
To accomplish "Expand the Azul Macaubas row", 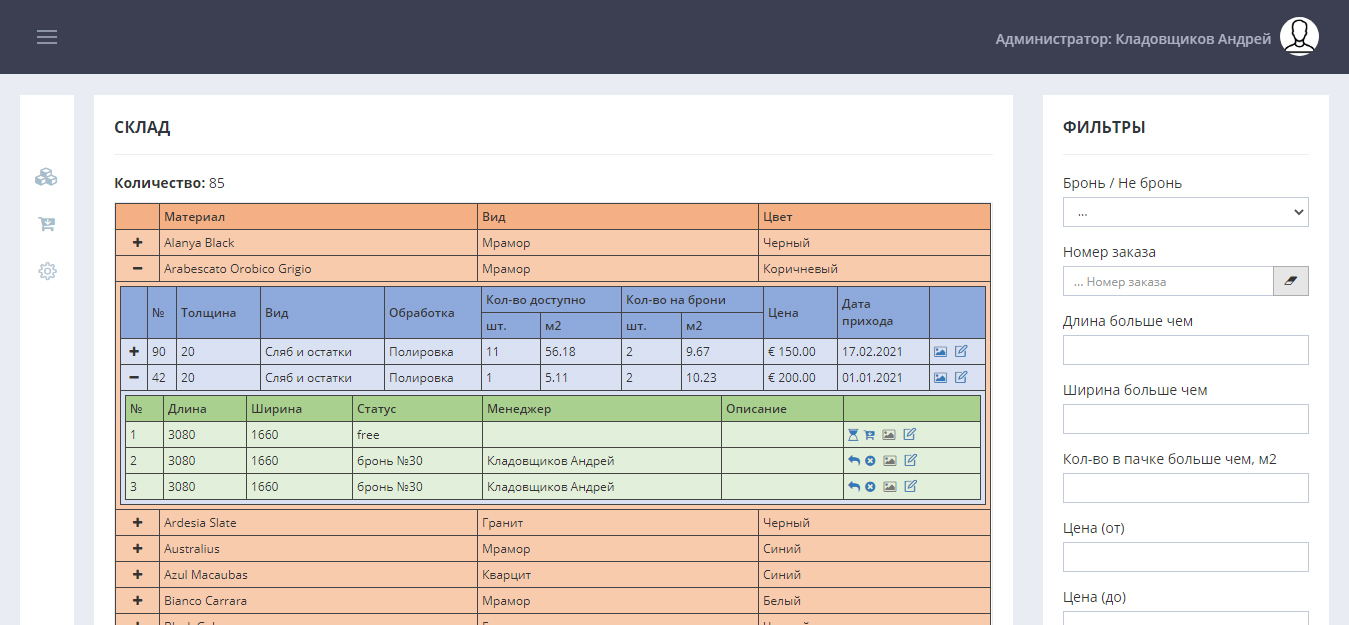I will [137, 575].
